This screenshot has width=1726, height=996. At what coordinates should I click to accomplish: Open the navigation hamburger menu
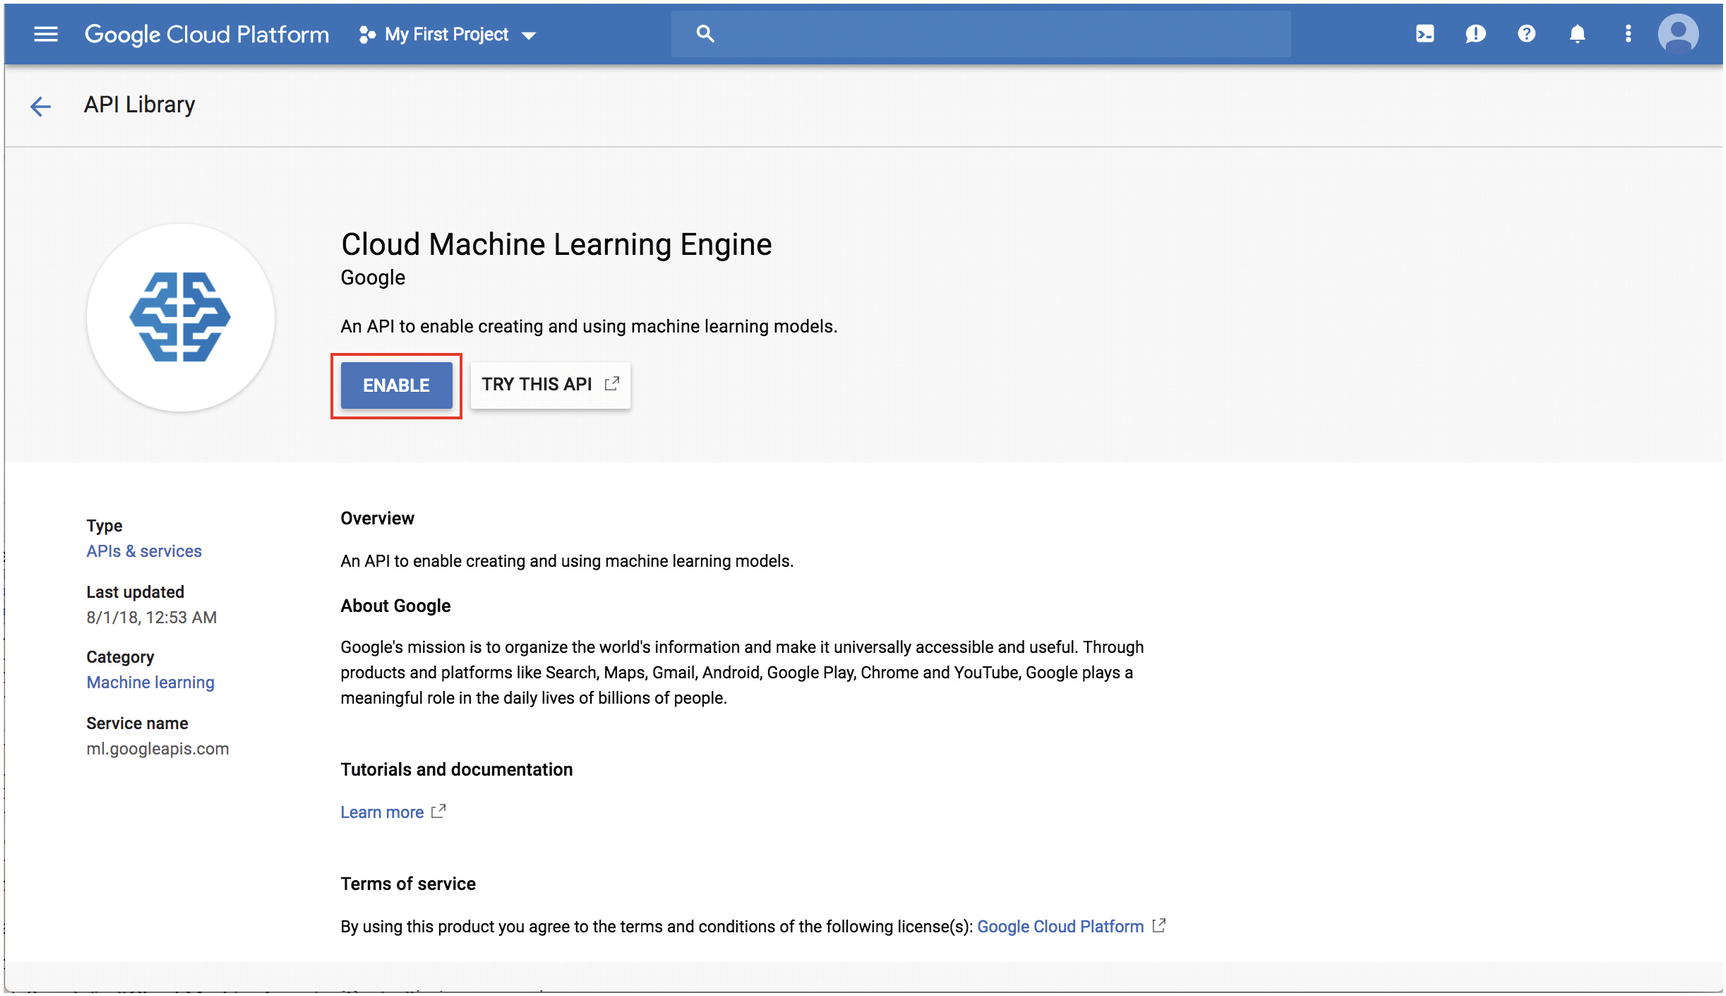[45, 33]
